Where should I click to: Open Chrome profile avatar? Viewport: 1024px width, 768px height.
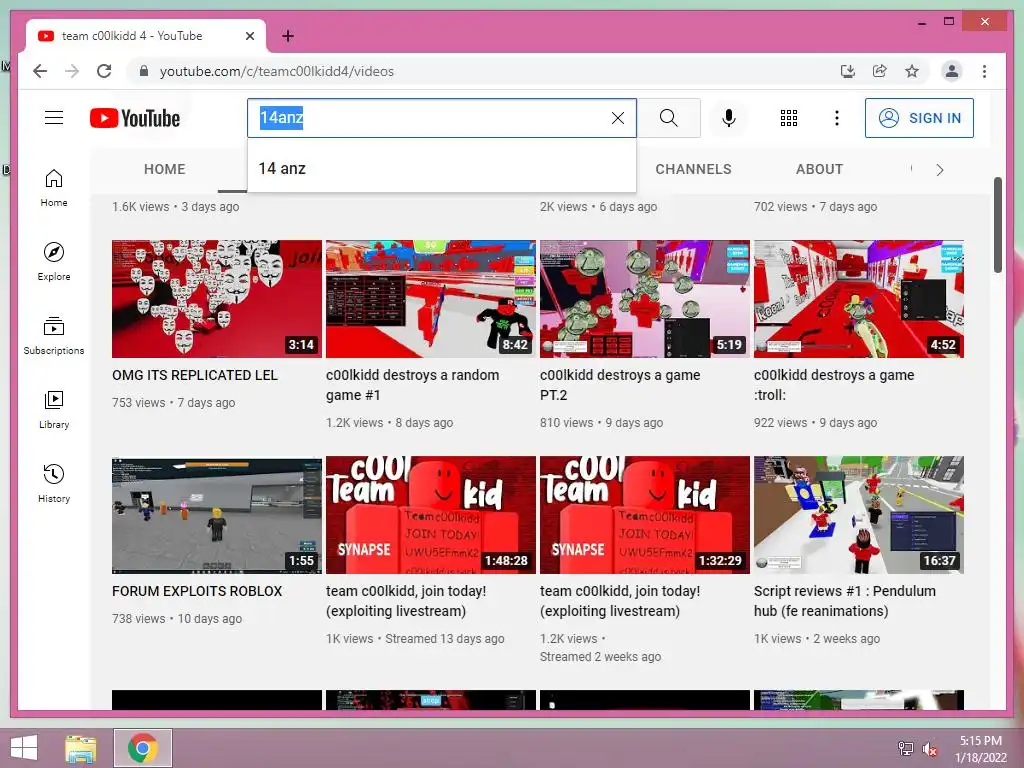click(x=952, y=71)
